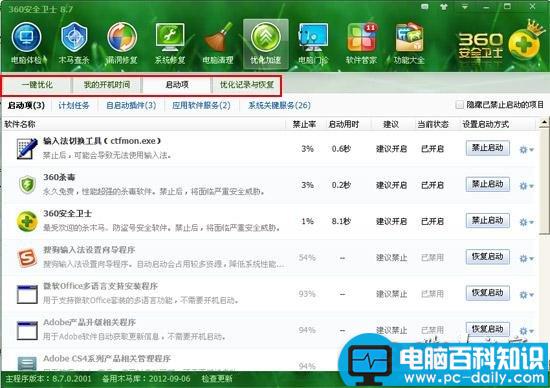
Task: Expand gear options for 微软Office多语言 row
Action: pos(526,295)
